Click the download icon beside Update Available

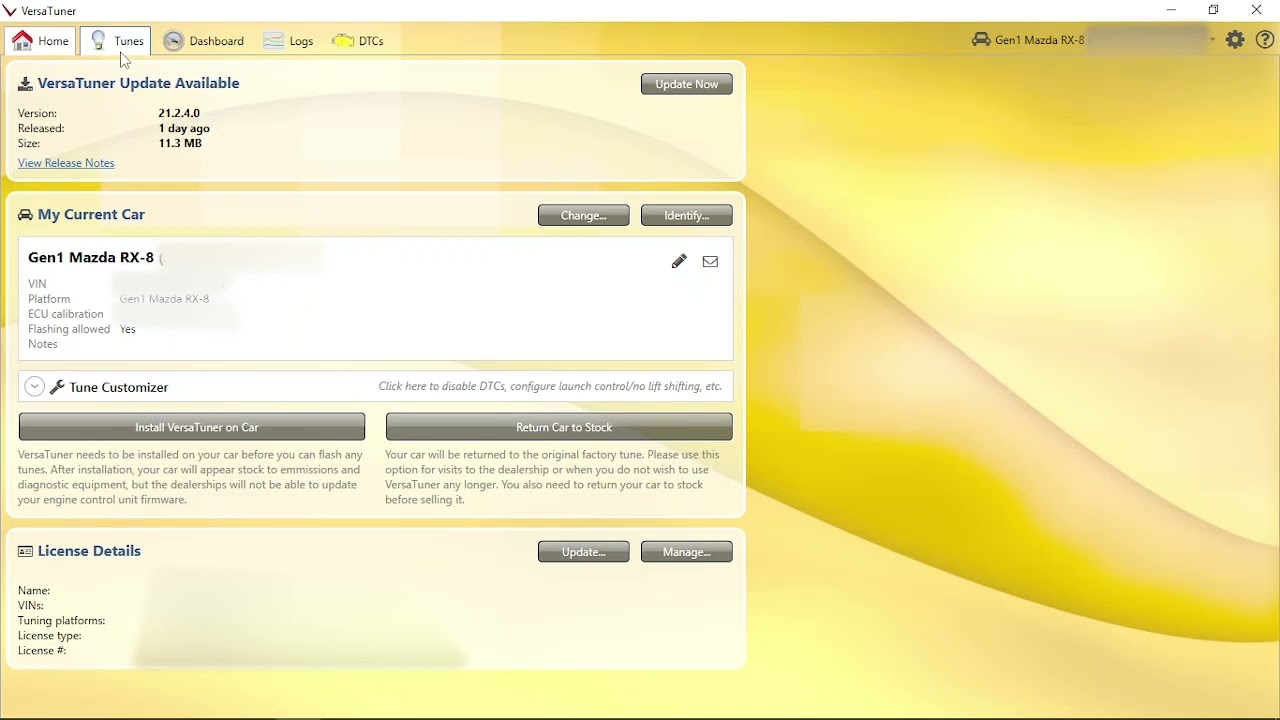(25, 84)
